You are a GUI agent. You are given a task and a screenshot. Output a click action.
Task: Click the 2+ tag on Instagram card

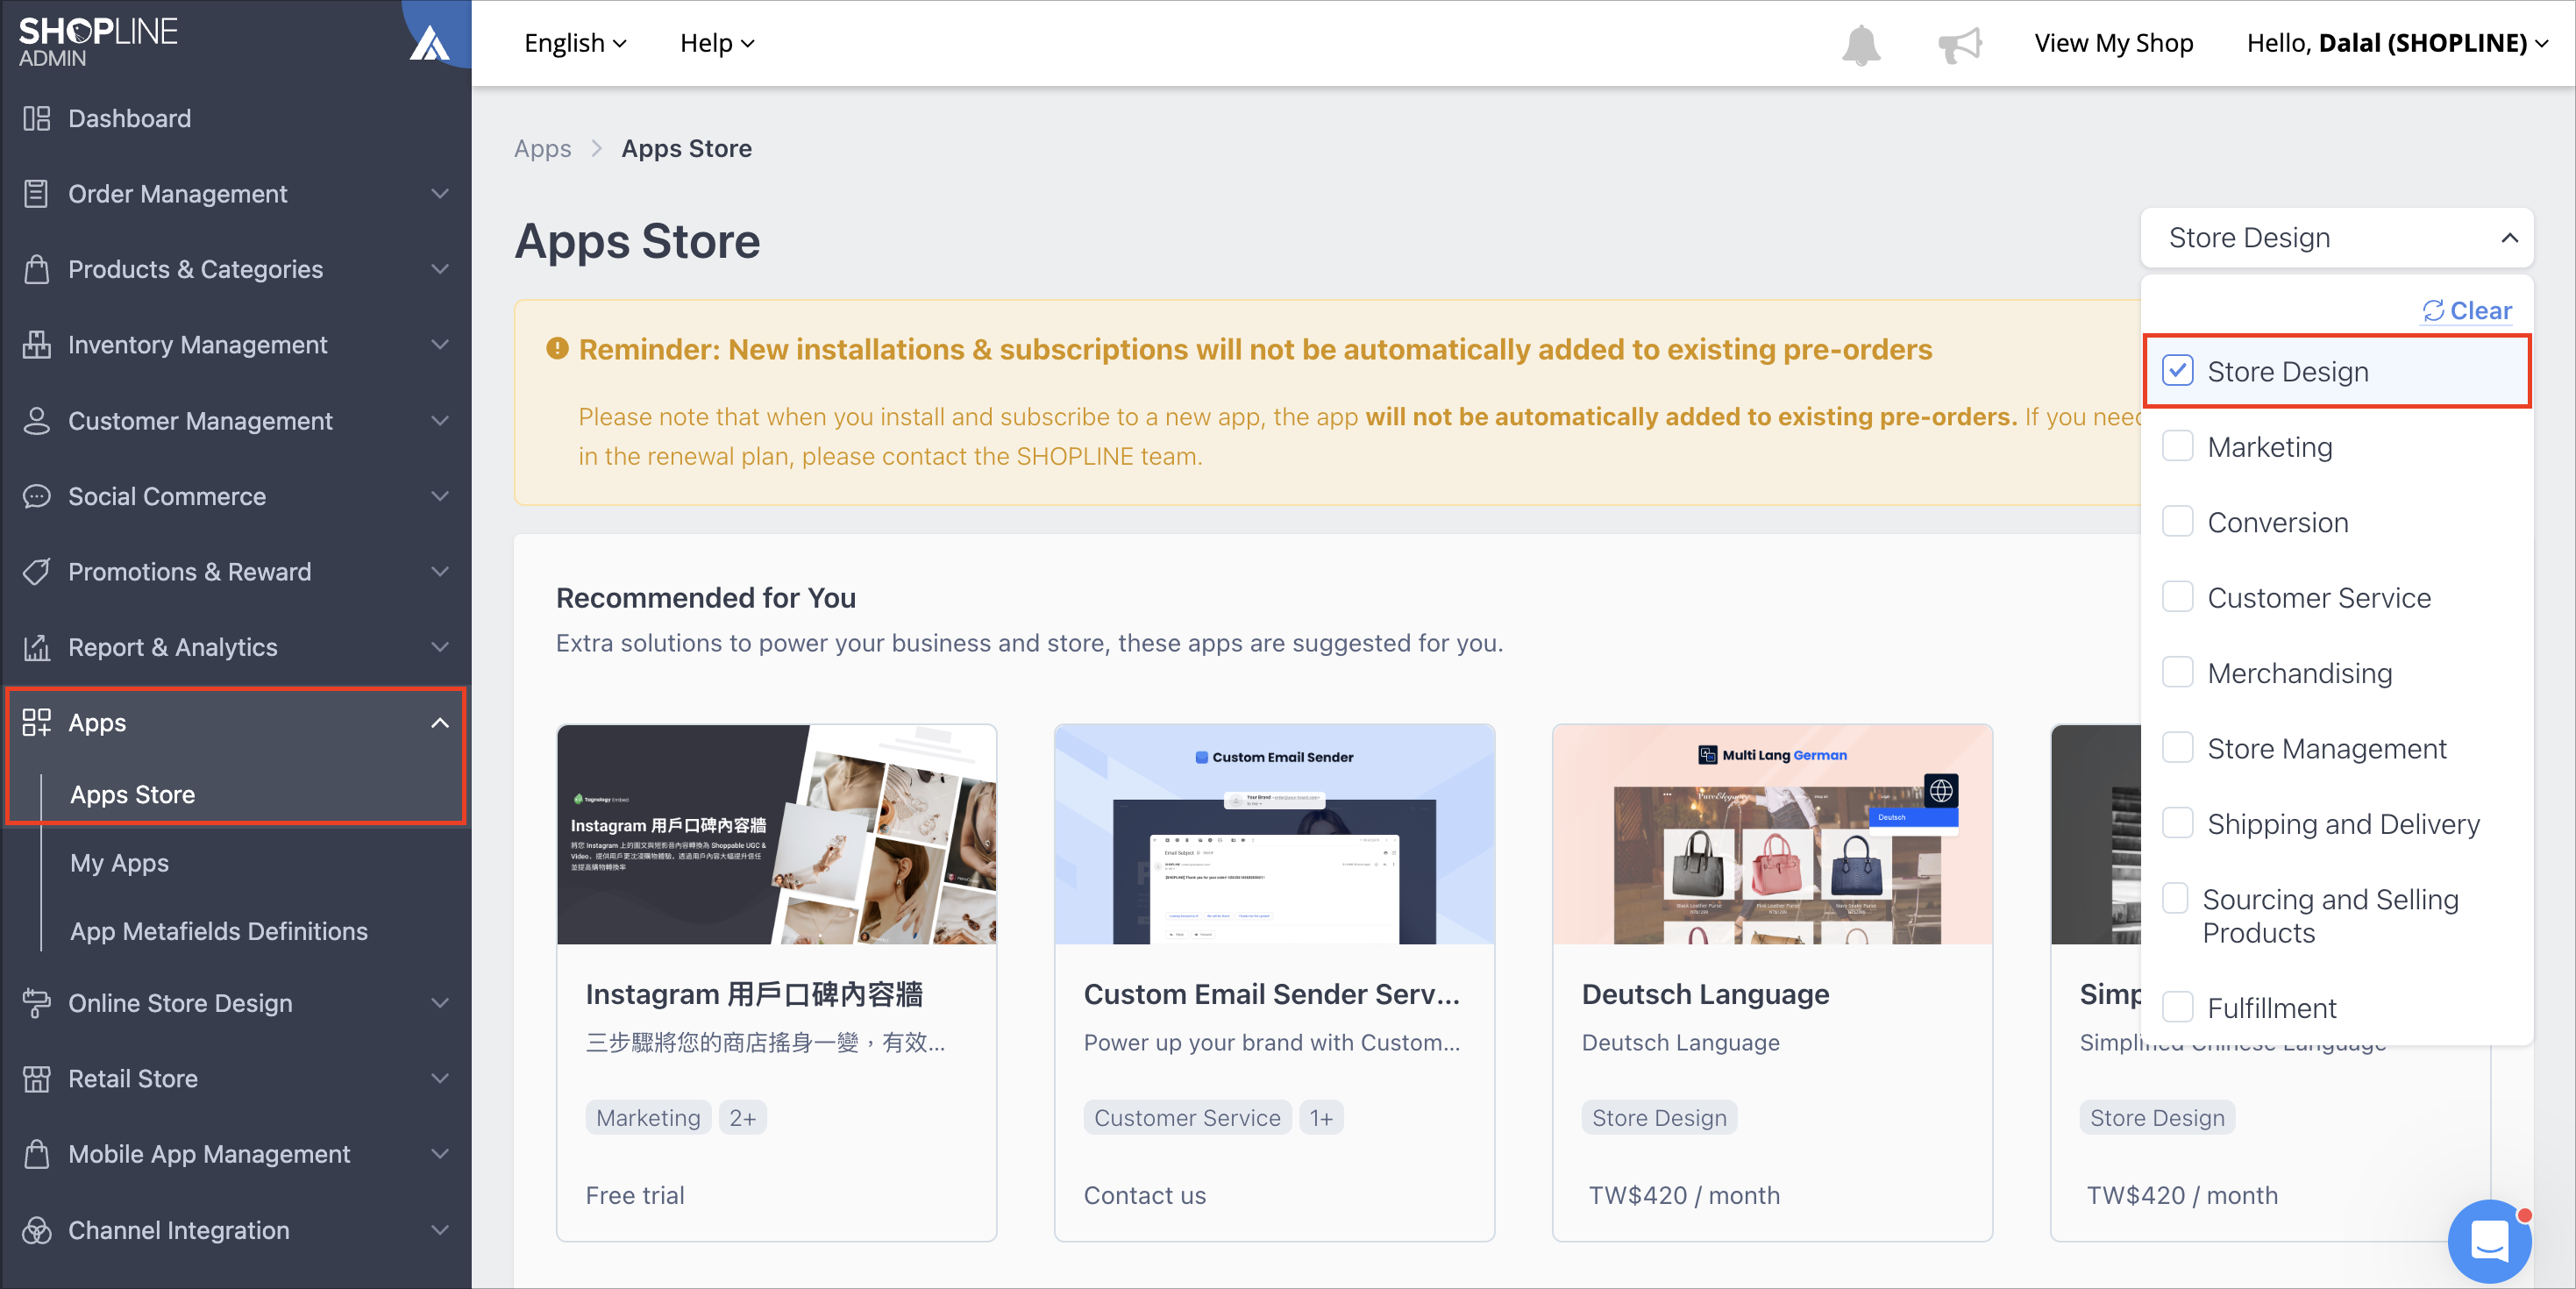coord(743,1118)
